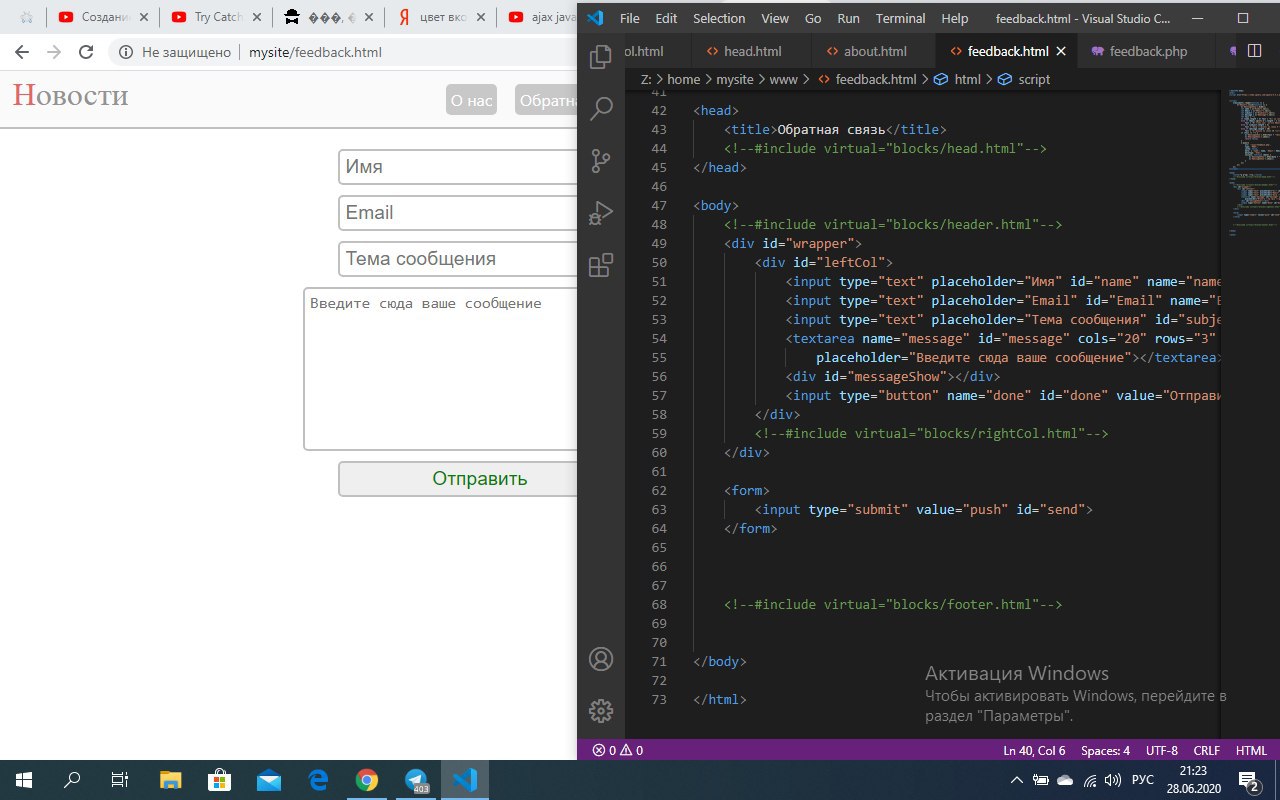
Task: Open the Extensions view
Action: point(601,265)
